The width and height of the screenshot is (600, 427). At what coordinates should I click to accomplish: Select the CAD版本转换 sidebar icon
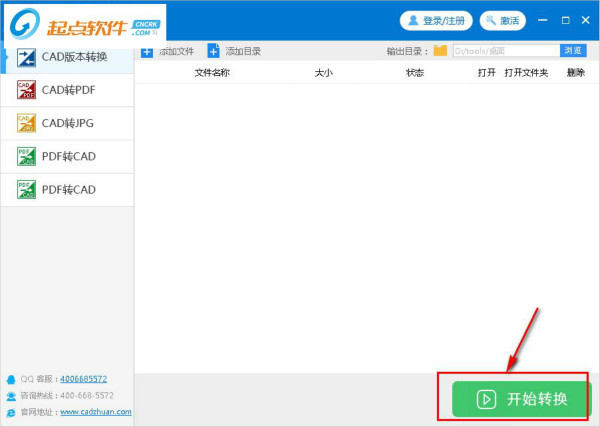coord(26,58)
